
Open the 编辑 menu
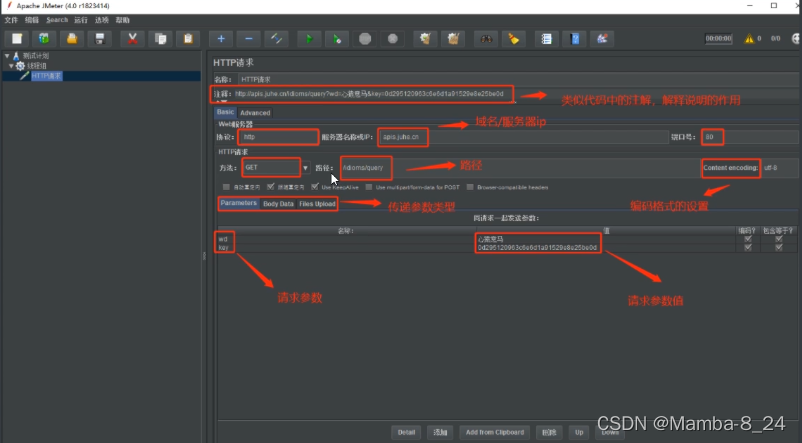coord(32,20)
